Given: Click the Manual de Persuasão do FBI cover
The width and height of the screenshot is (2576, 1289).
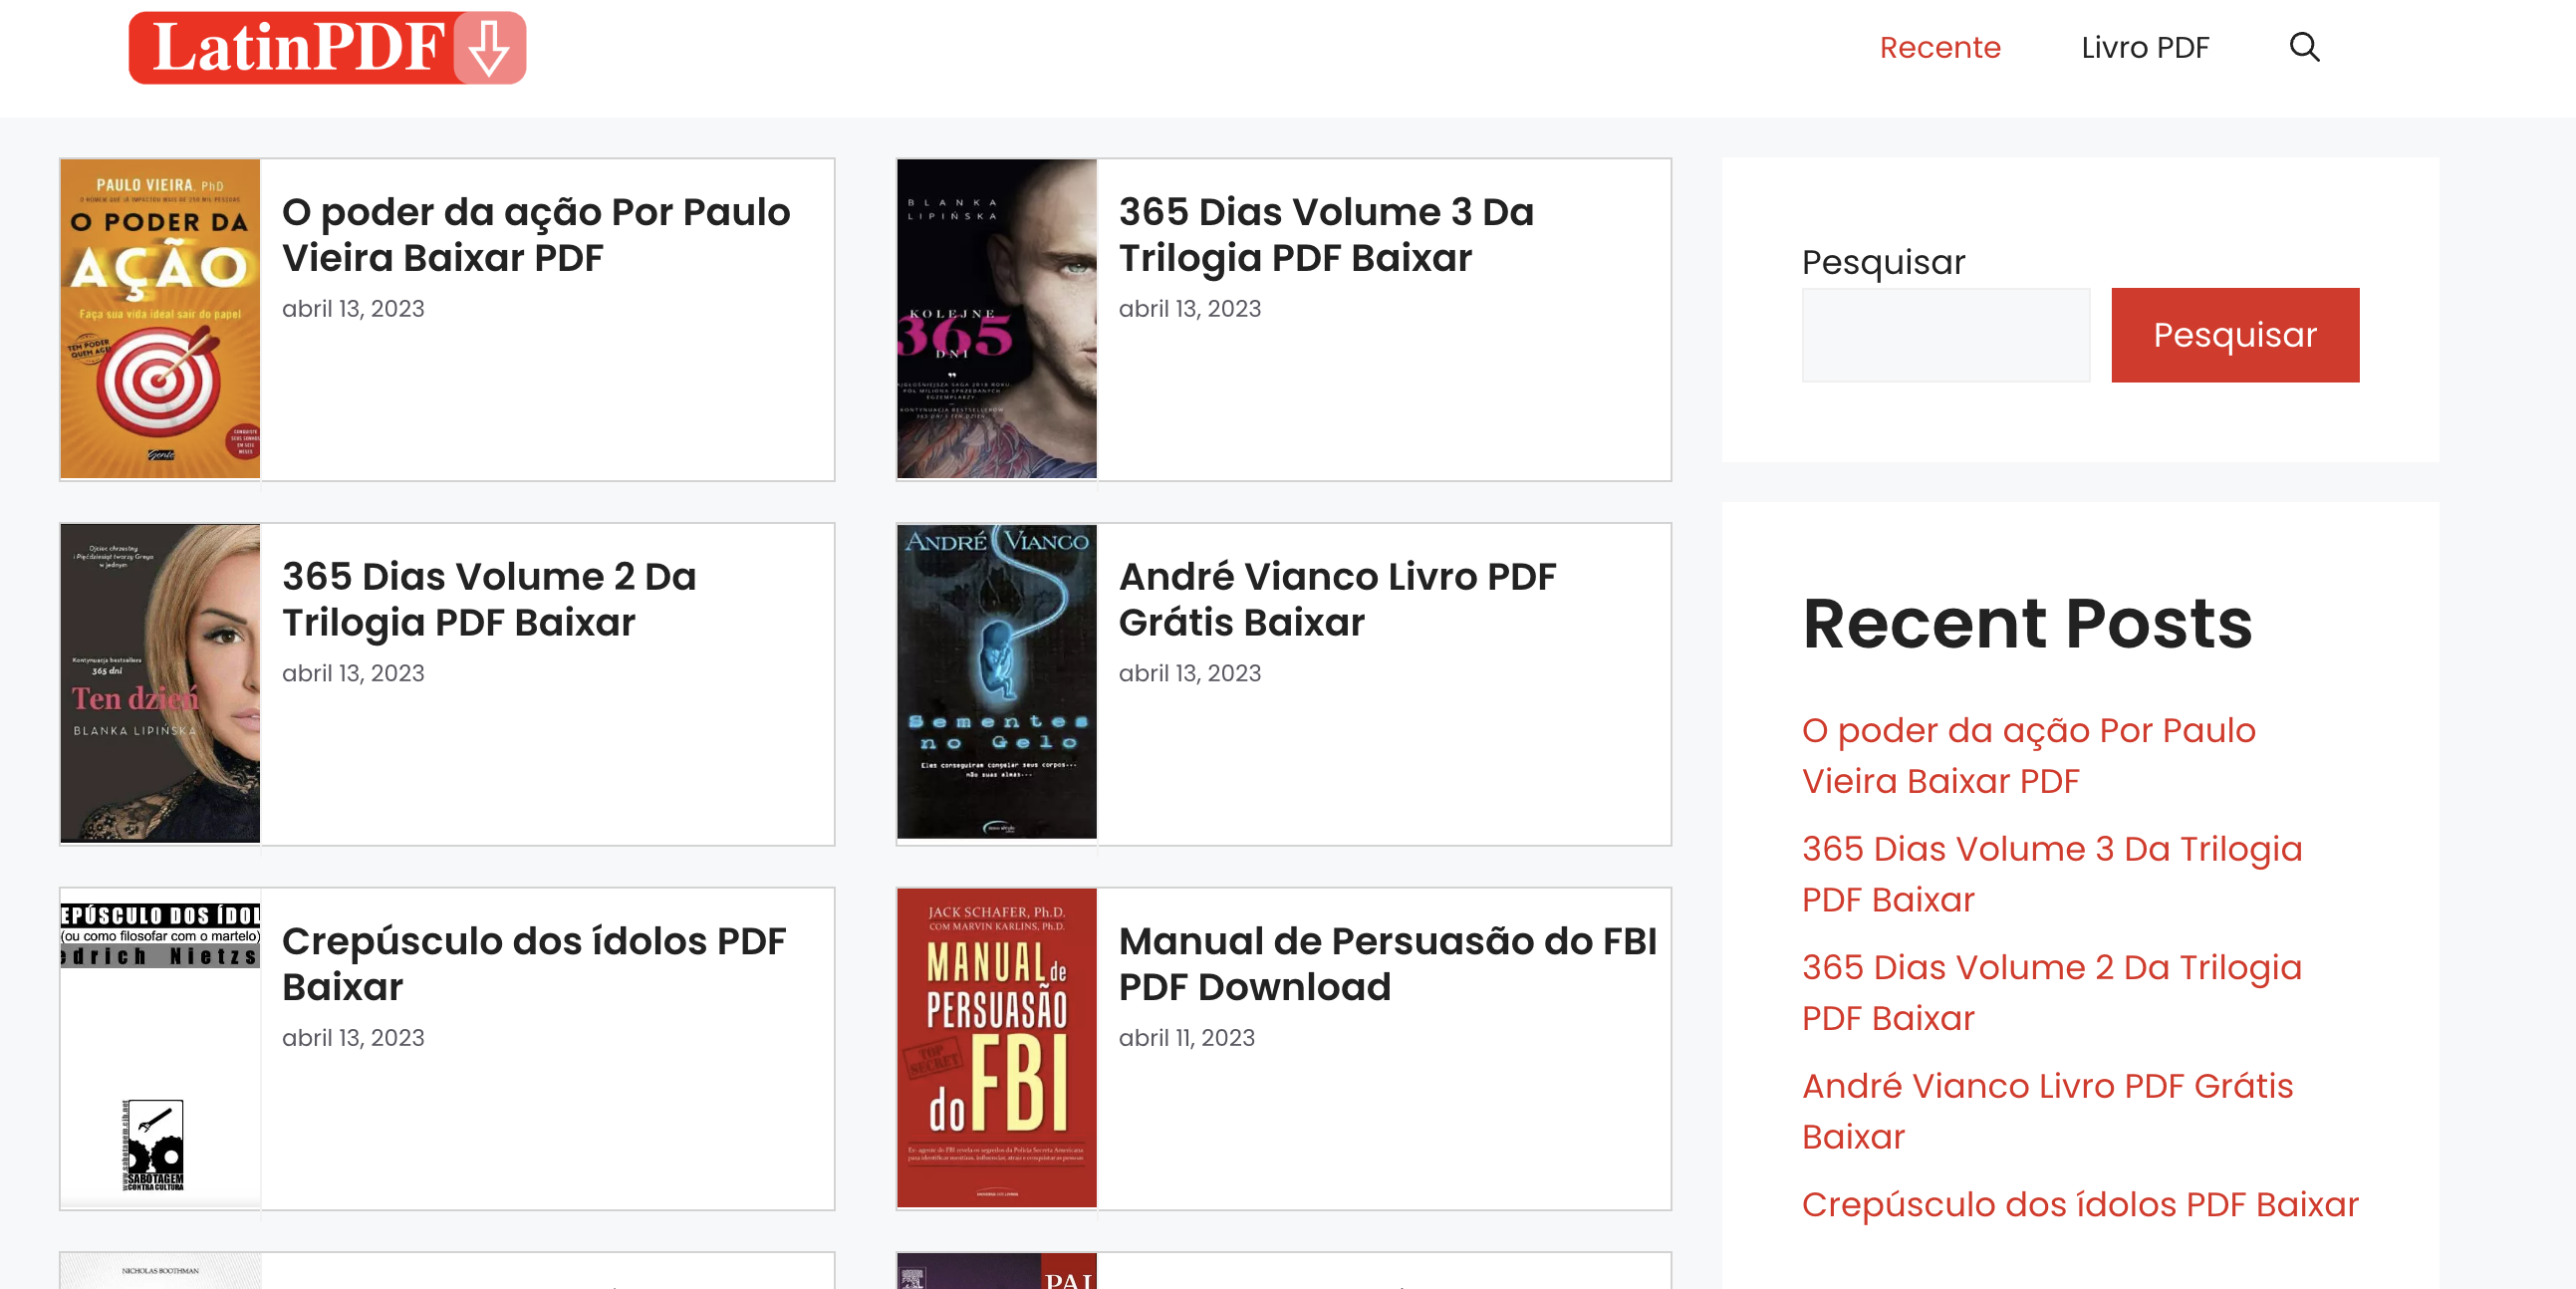Looking at the screenshot, I should coord(996,1048).
